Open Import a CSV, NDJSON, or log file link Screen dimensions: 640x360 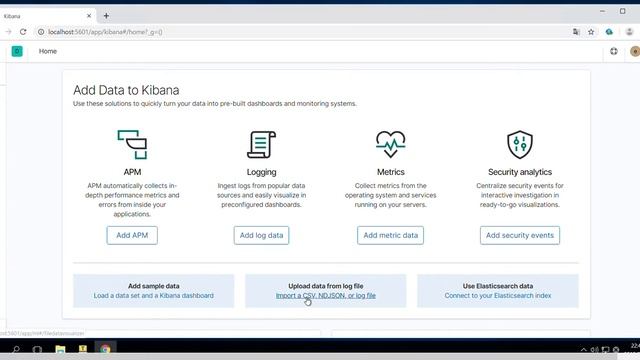[x=326, y=296]
